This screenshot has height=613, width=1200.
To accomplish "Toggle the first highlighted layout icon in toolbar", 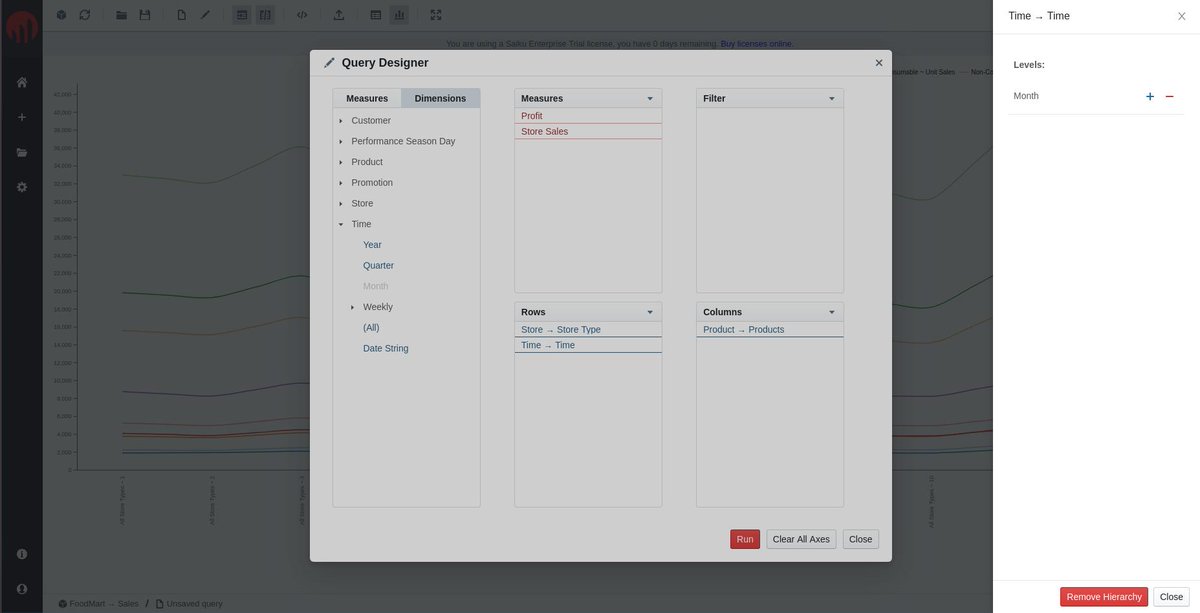I will 242,15.
